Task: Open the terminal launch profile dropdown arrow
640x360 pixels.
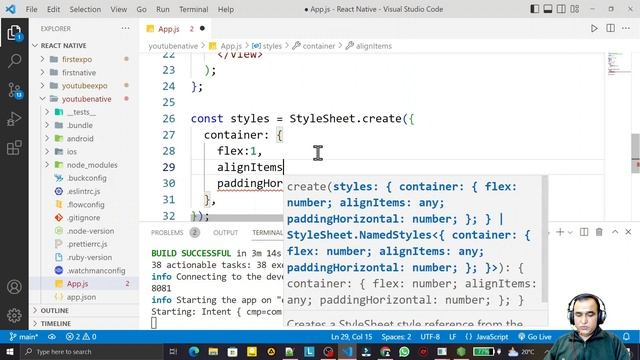Action: pyautogui.click(x=570, y=232)
